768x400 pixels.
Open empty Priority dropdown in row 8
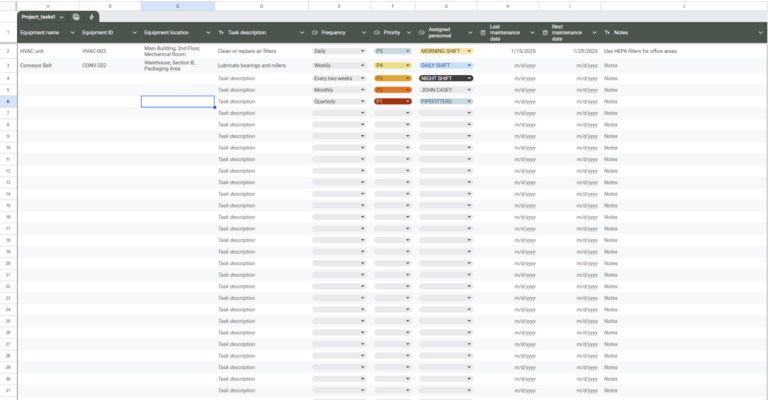click(x=393, y=125)
